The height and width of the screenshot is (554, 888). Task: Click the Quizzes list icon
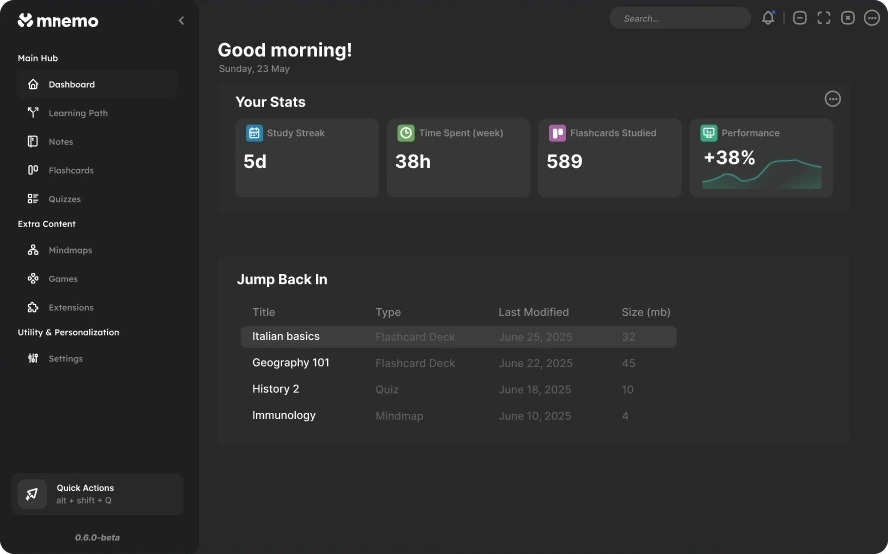pyautogui.click(x=33, y=199)
